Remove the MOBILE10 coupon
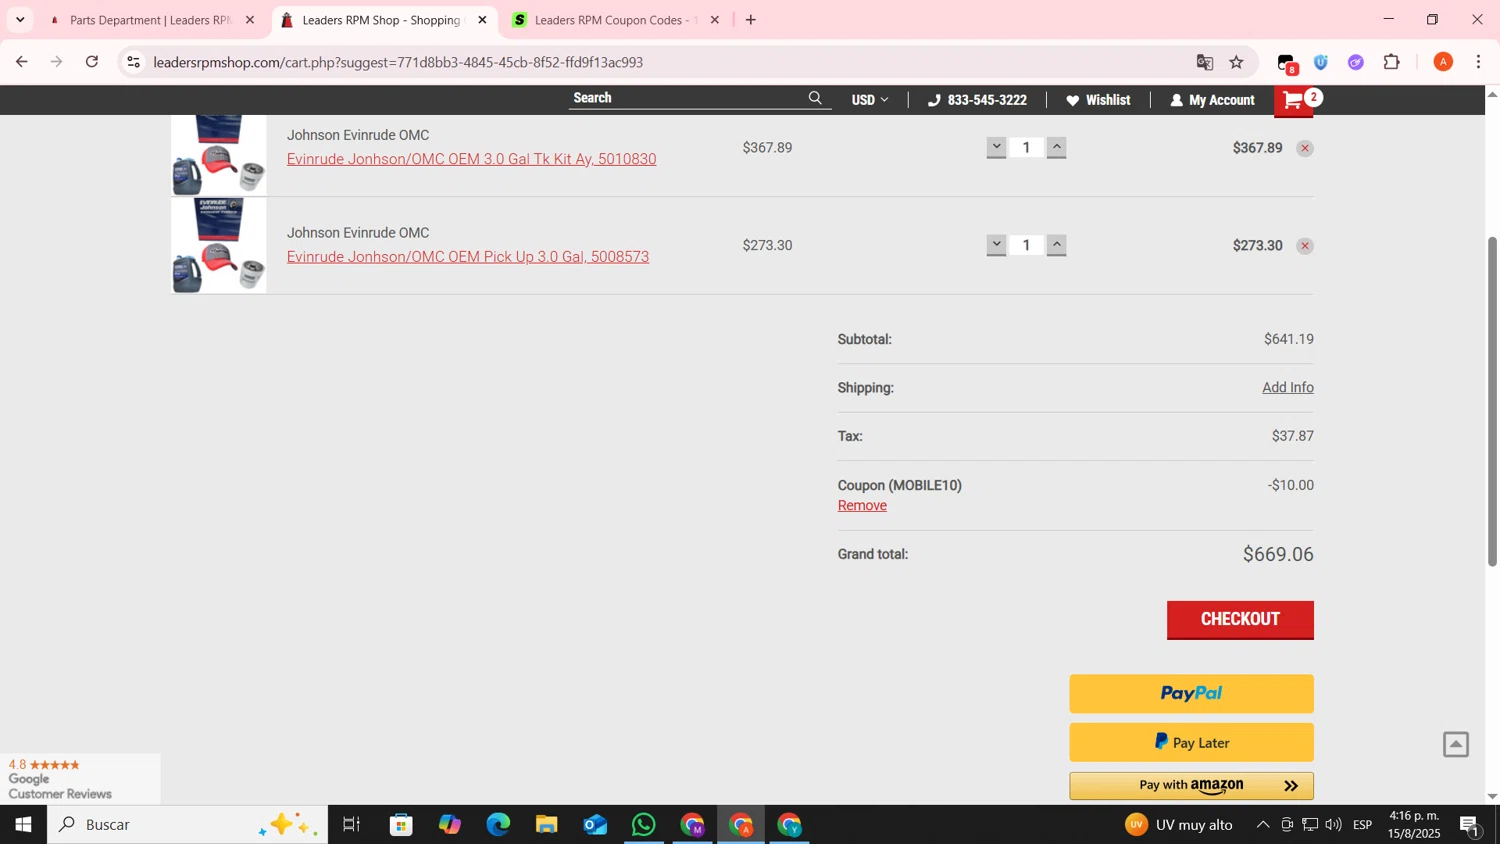 click(862, 506)
